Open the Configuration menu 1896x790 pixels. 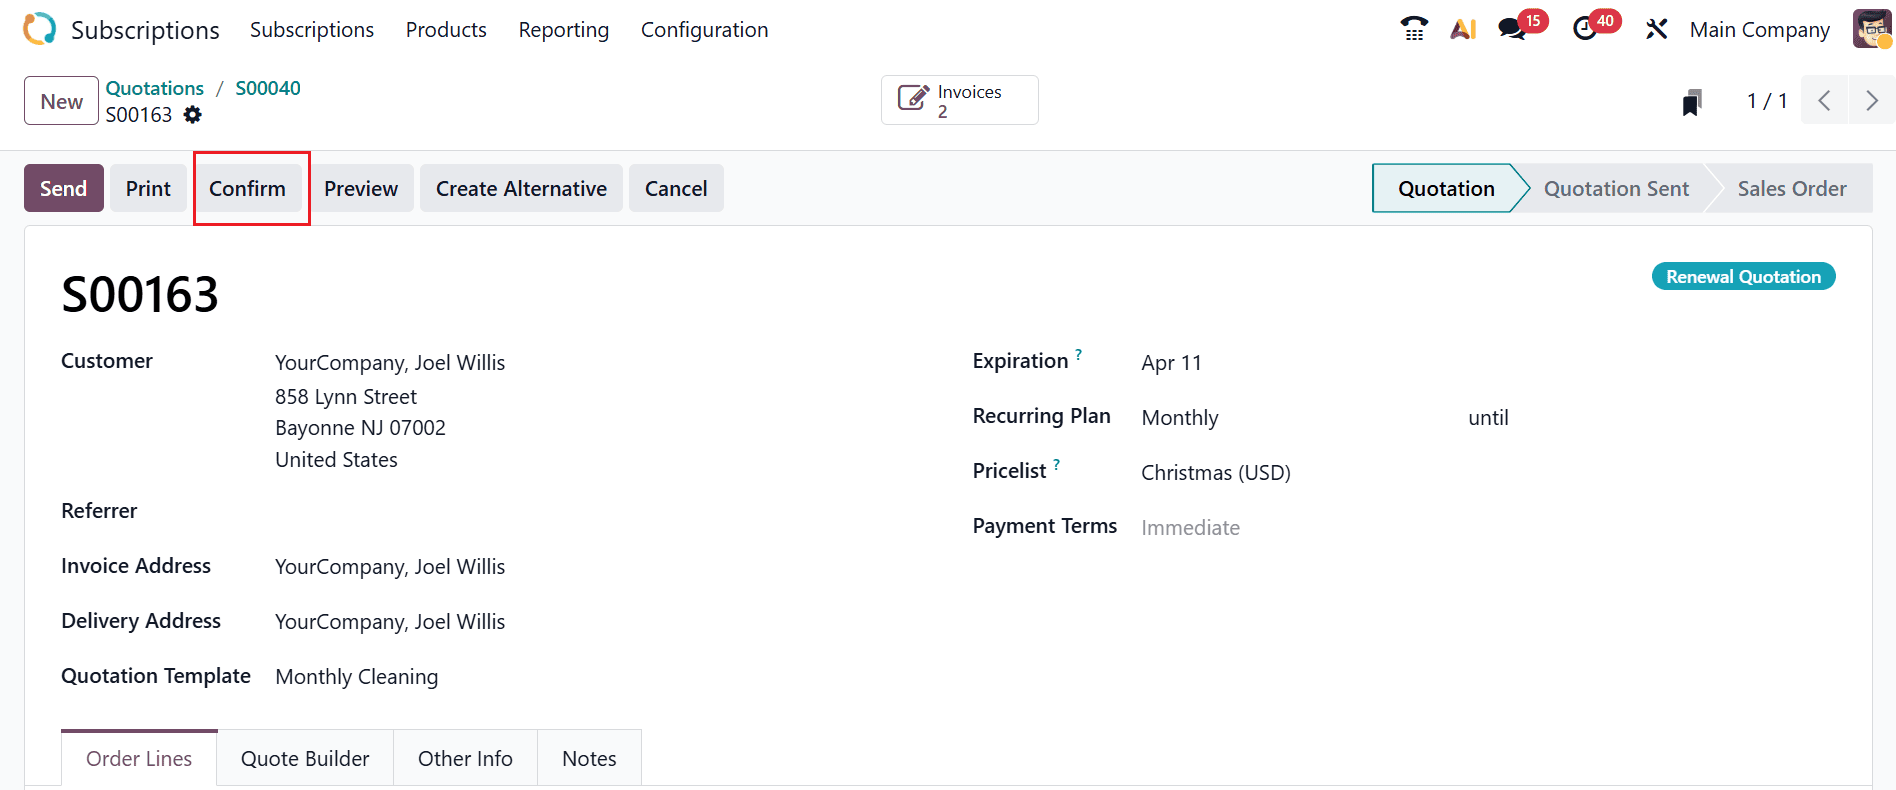click(x=704, y=30)
